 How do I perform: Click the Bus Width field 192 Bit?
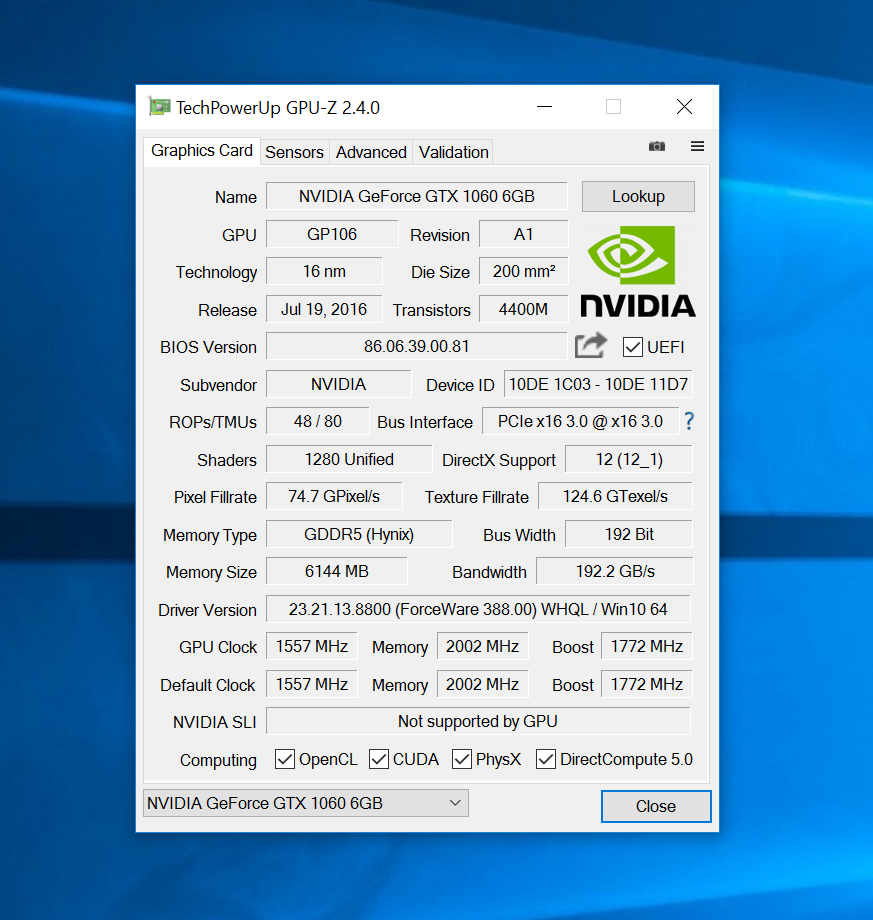(x=629, y=535)
